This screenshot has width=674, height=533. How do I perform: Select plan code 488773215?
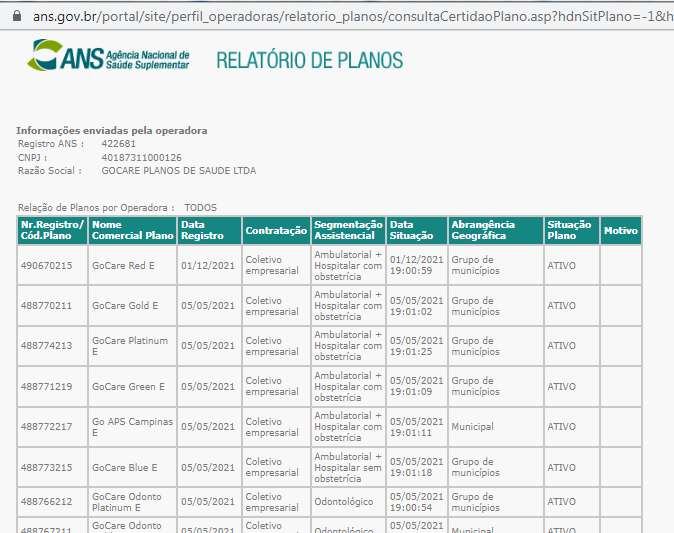(x=46, y=467)
